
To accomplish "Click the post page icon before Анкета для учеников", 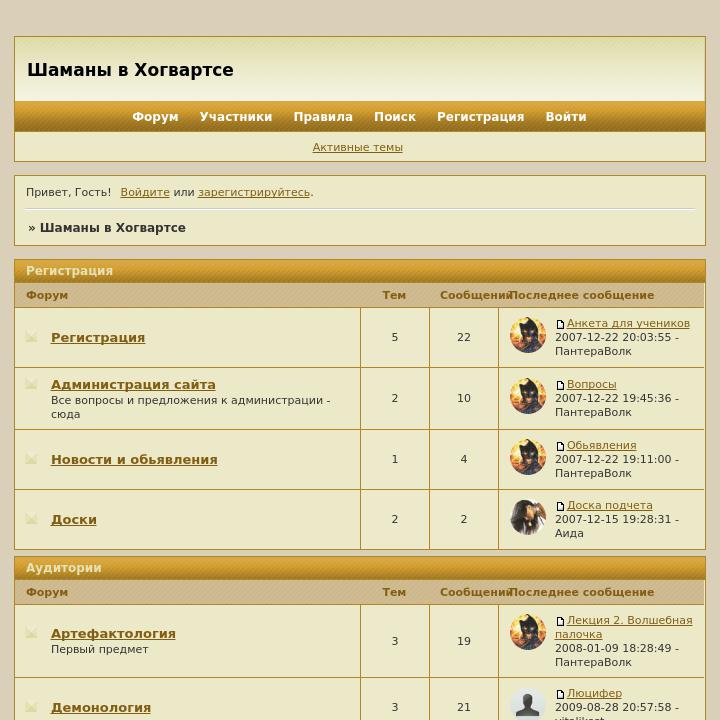I will (560, 324).
